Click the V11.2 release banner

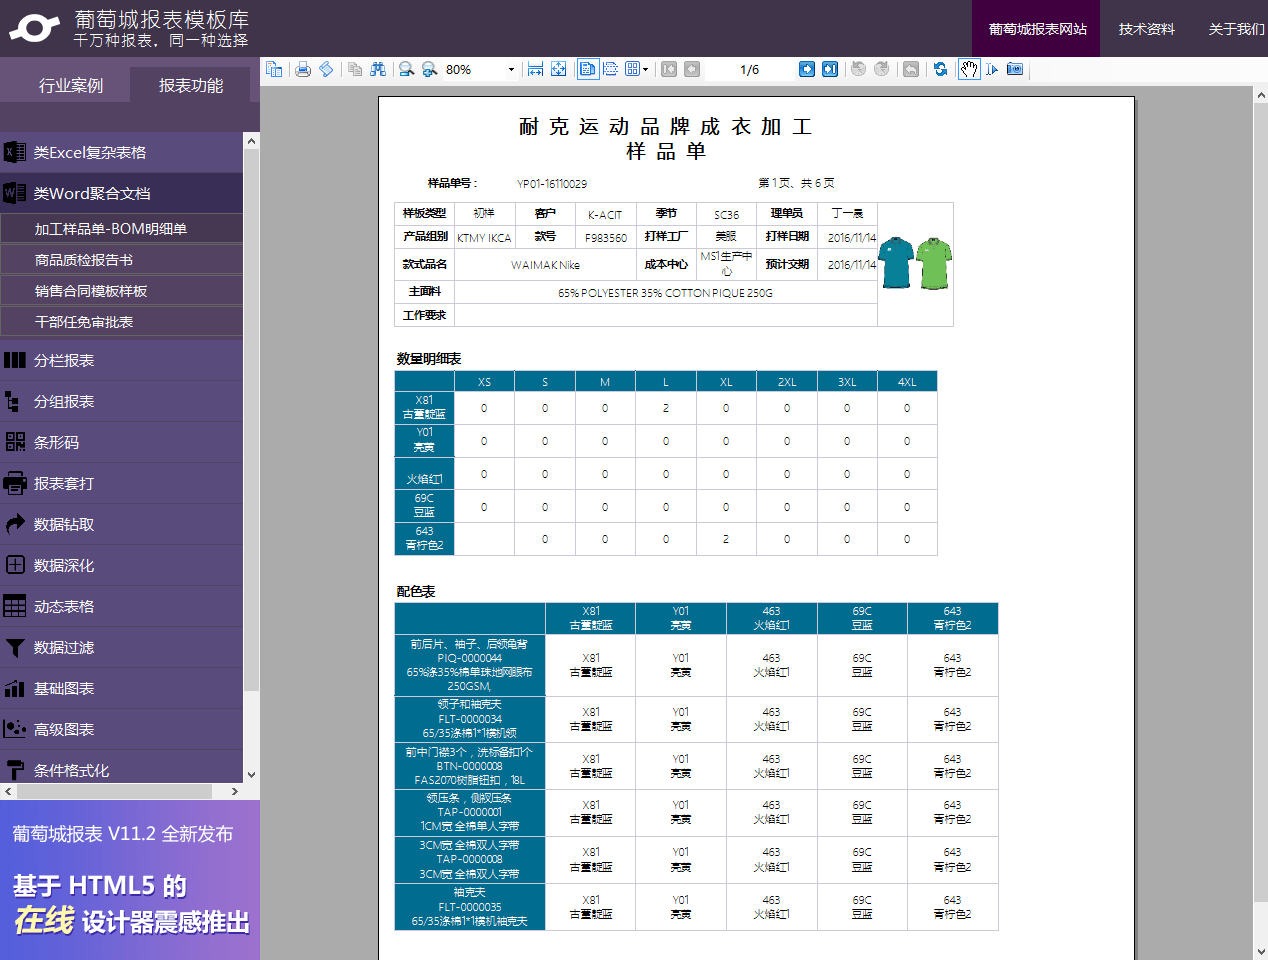130,880
